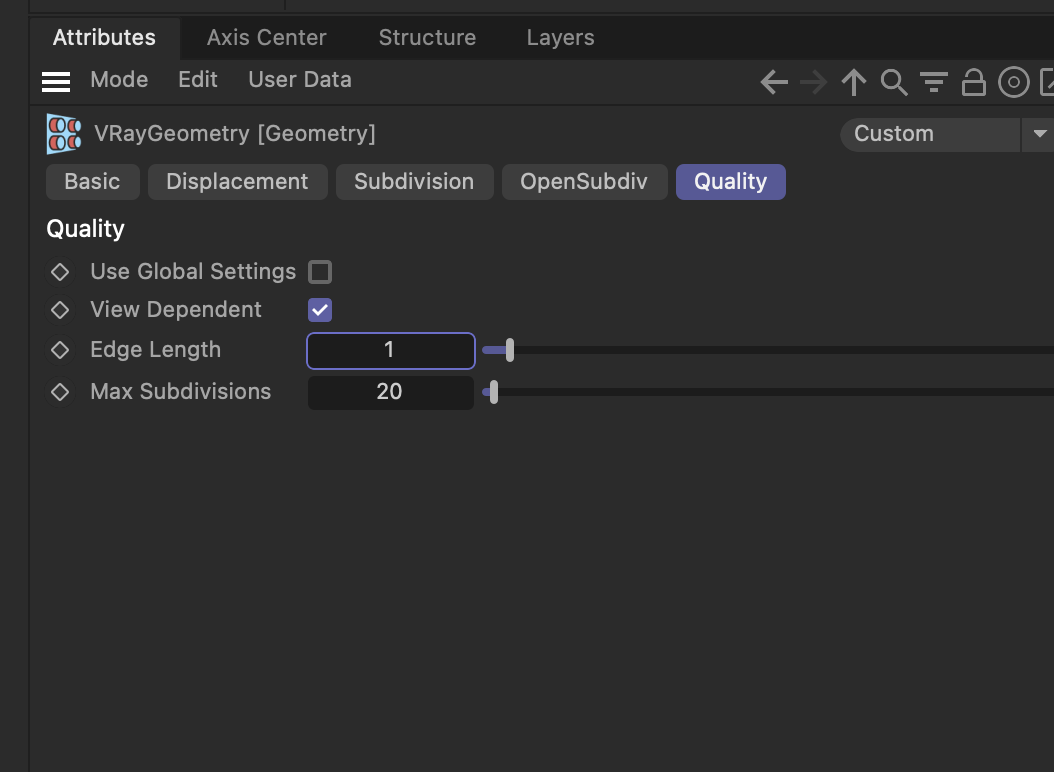This screenshot has height=772, width=1054.
Task: Switch to the Axis Center tab
Action: tap(267, 38)
